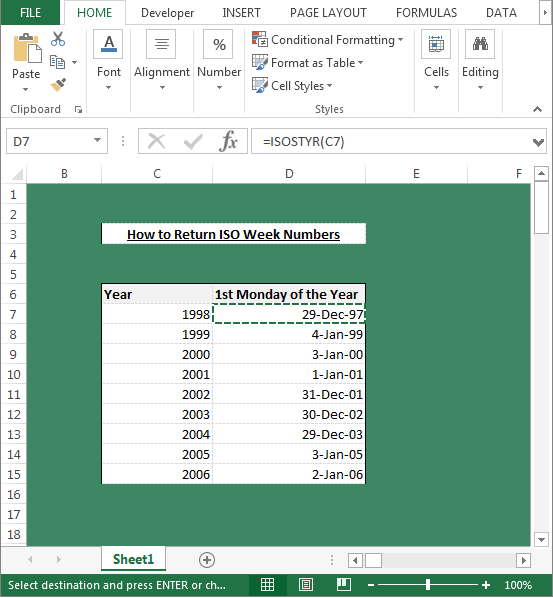Switch to Page Break Preview view
The width and height of the screenshot is (553, 598).
tap(344, 585)
